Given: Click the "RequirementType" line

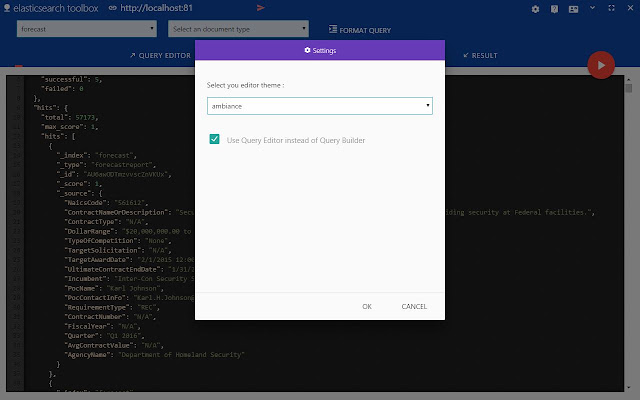Looking at the screenshot, I should (112, 307).
